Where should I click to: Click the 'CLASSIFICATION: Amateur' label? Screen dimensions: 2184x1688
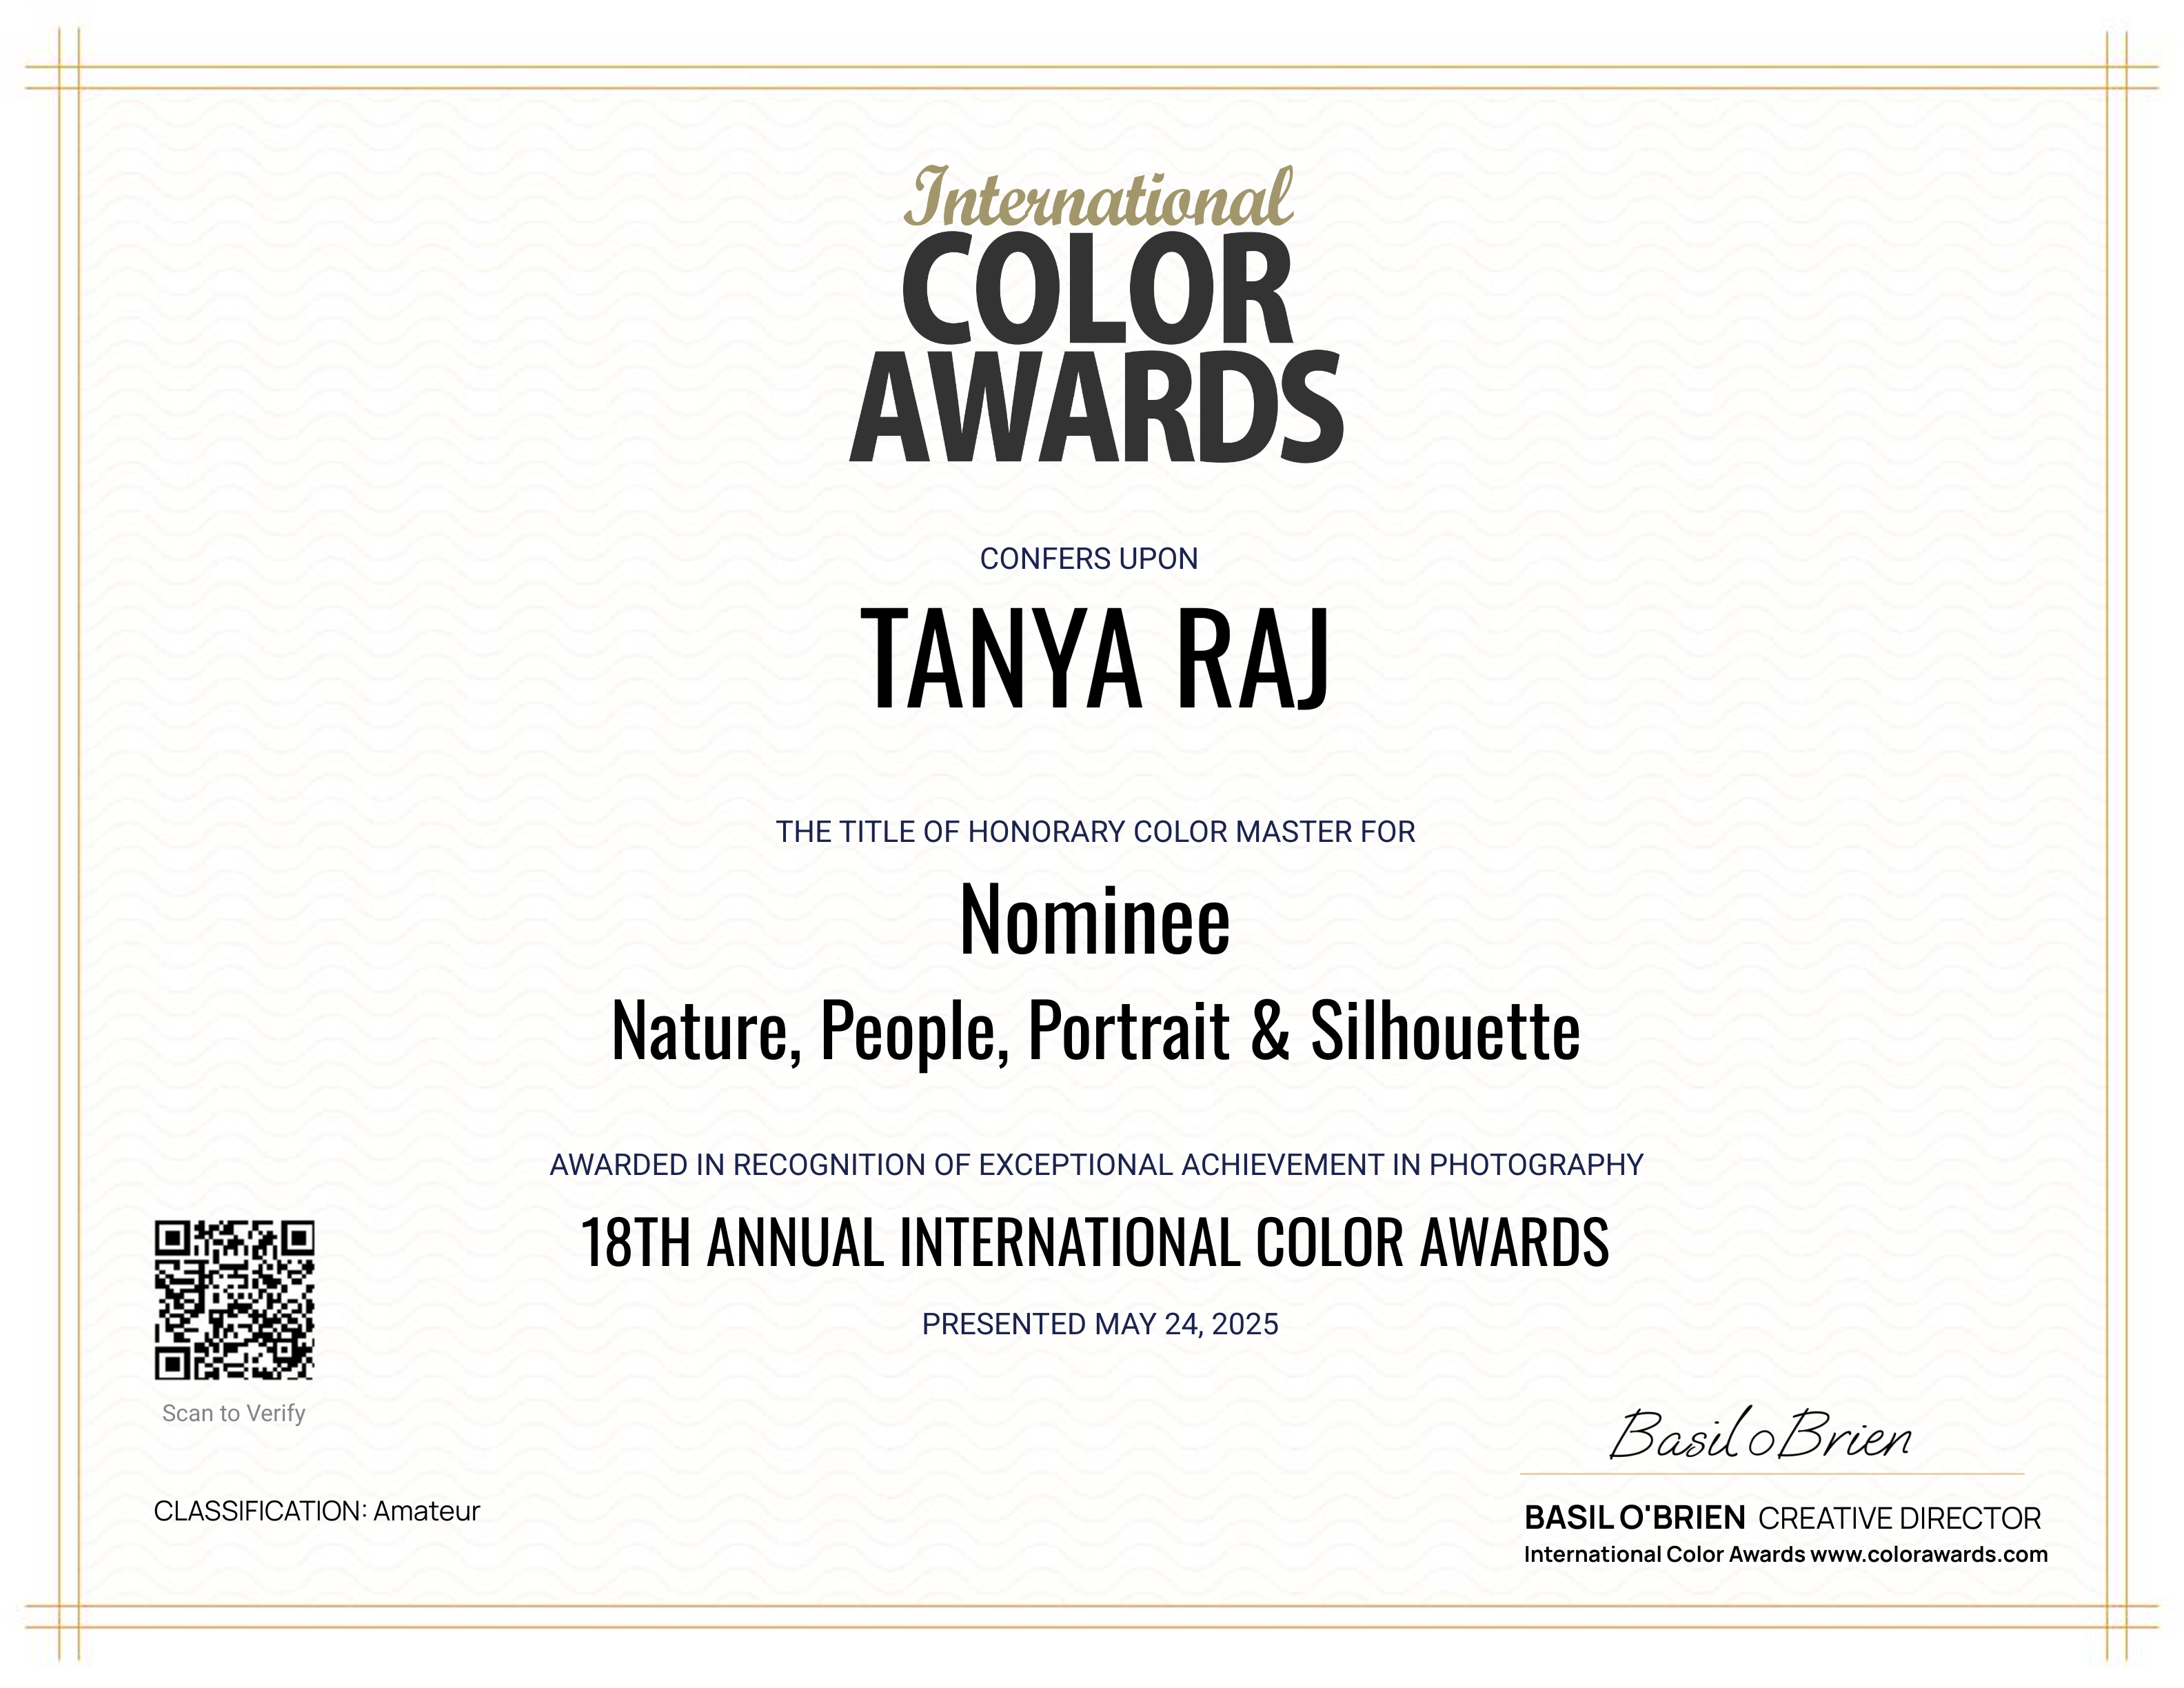(317, 1511)
